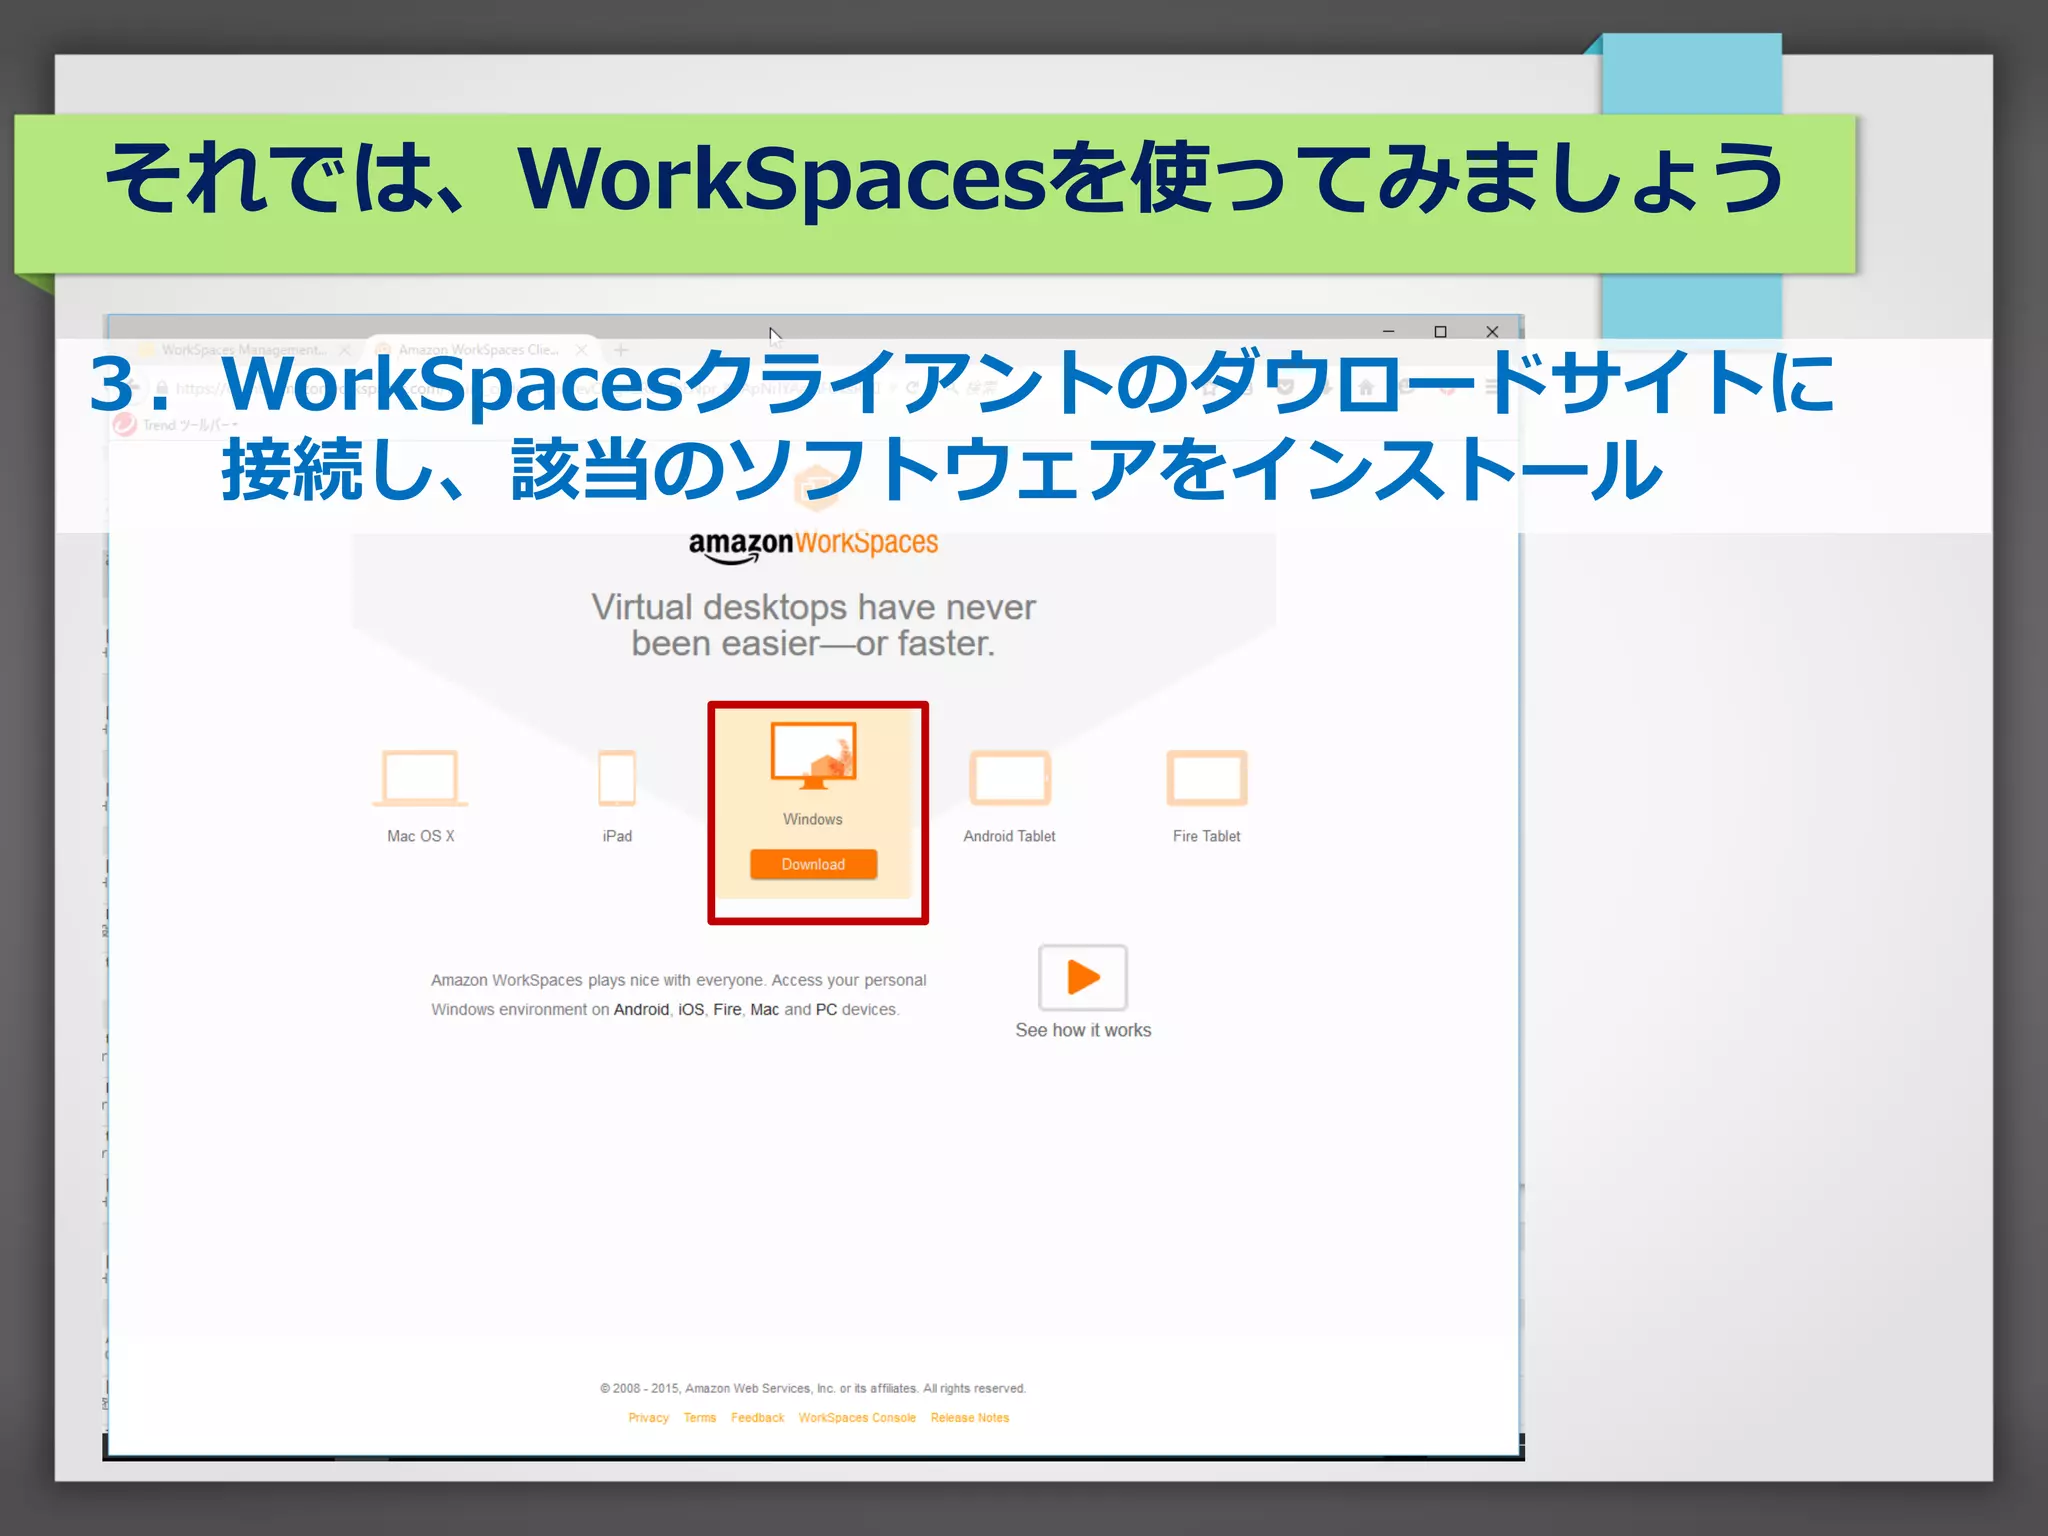The image size is (2048, 1536).
Task: Open the Feedback footer link
Action: tap(757, 1418)
